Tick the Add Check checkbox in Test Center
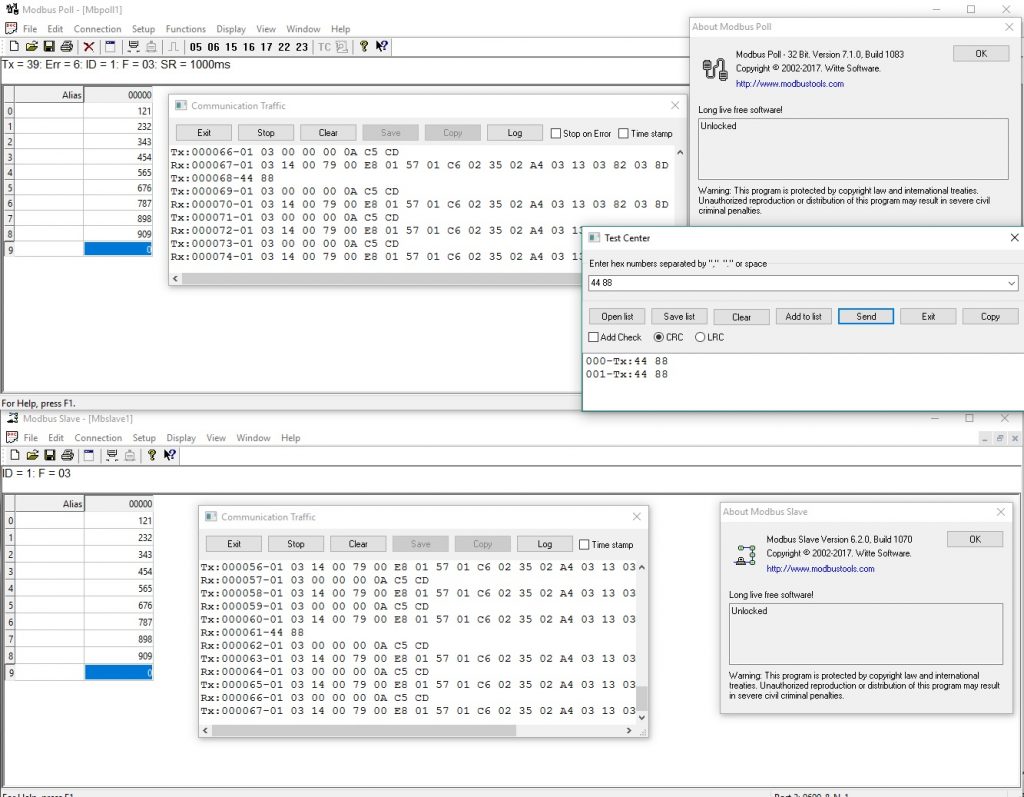1024x797 pixels. click(x=594, y=338)
